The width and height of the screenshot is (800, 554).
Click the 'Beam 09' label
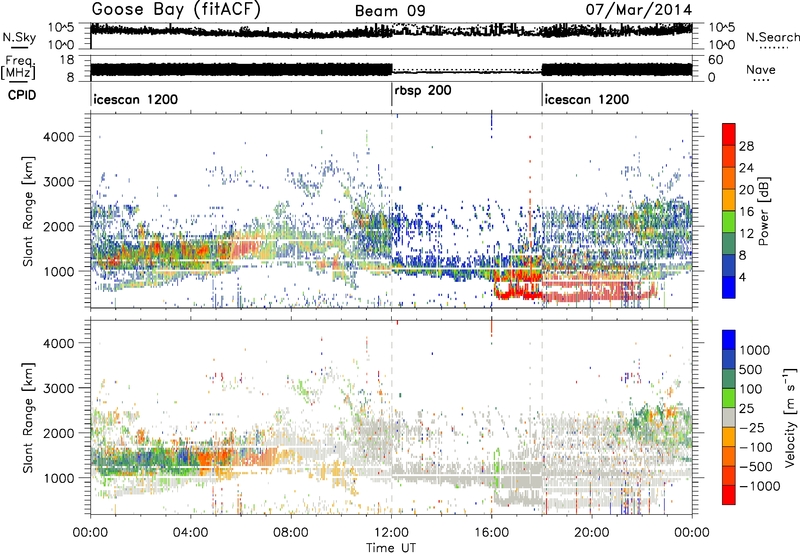tap(390, 11)
